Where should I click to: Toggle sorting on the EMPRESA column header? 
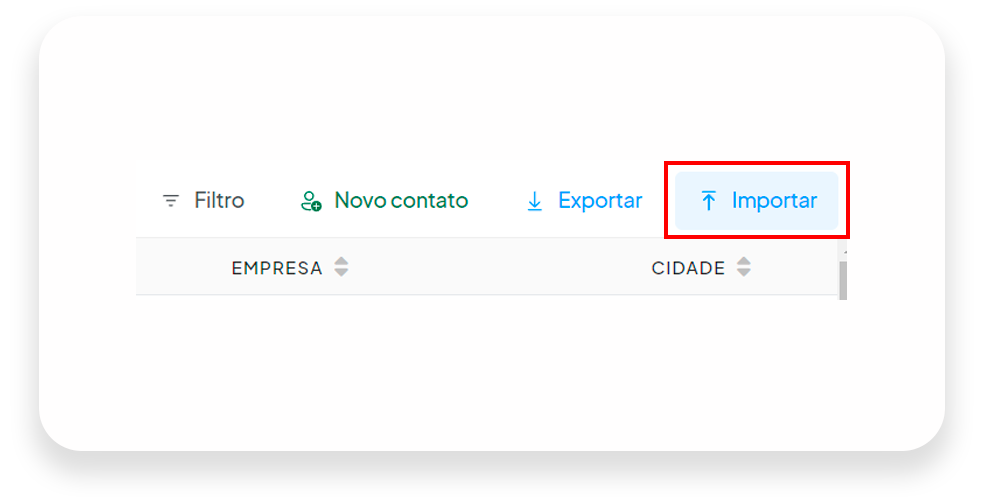277,268
